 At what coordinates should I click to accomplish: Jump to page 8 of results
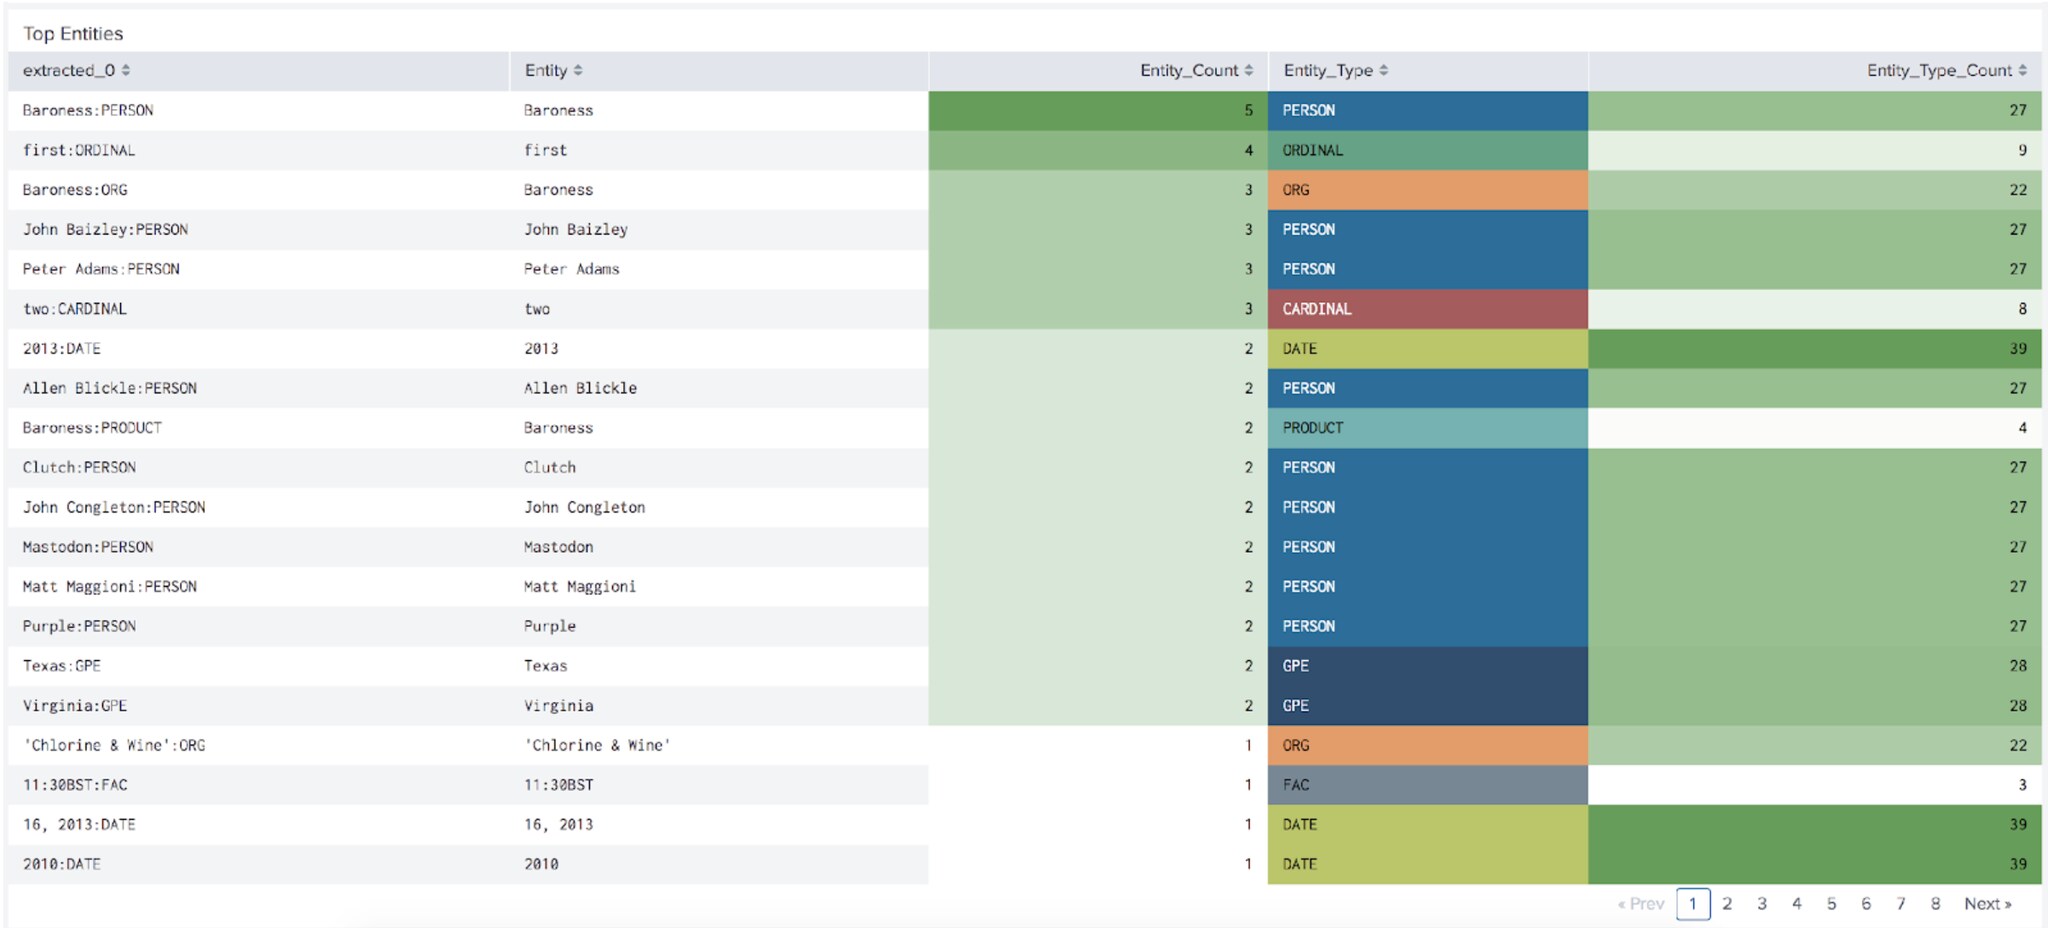1935,904
